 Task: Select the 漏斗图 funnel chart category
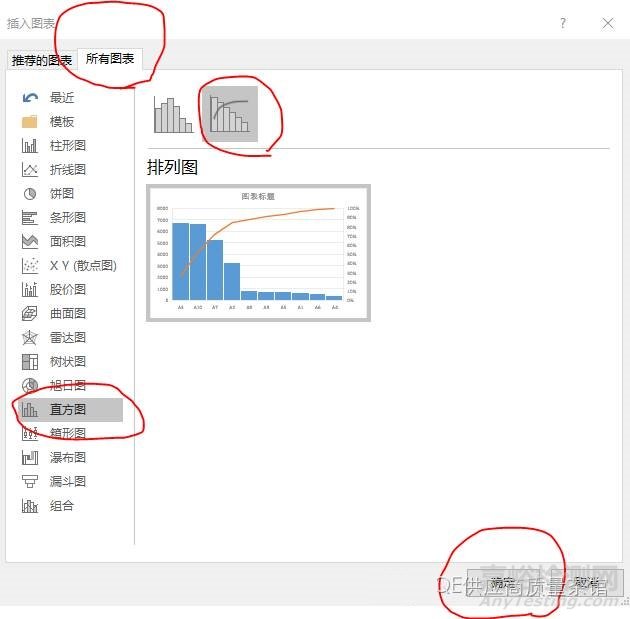[30, 481]
